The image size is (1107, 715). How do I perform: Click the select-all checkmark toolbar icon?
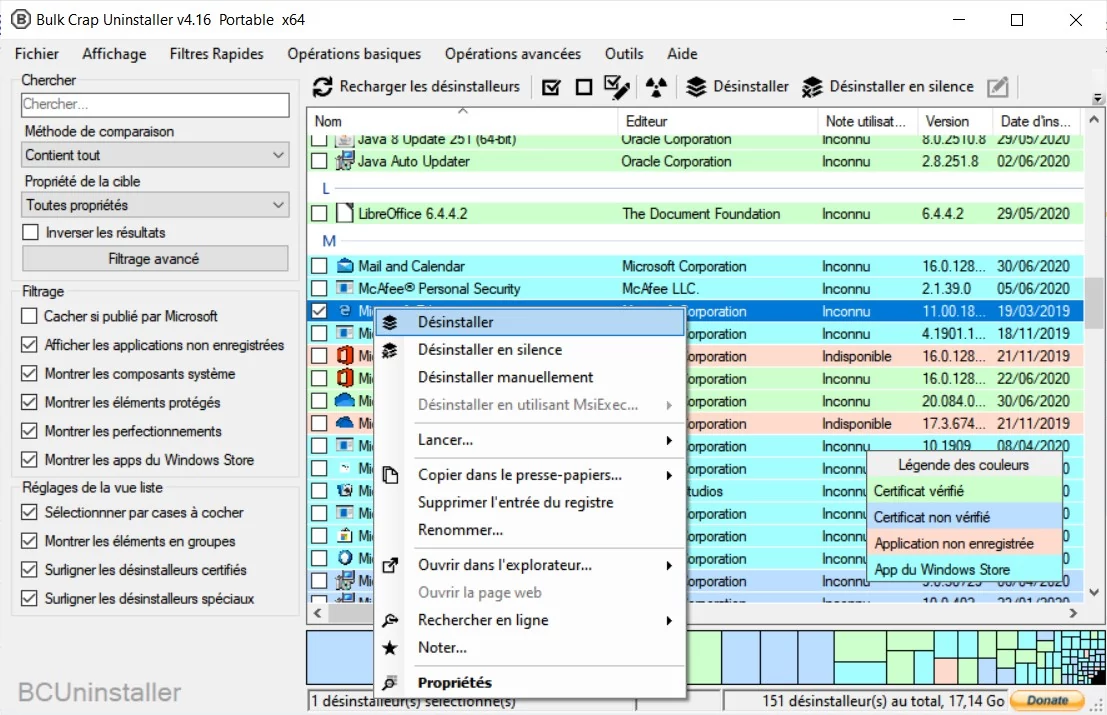click(551, 87)
